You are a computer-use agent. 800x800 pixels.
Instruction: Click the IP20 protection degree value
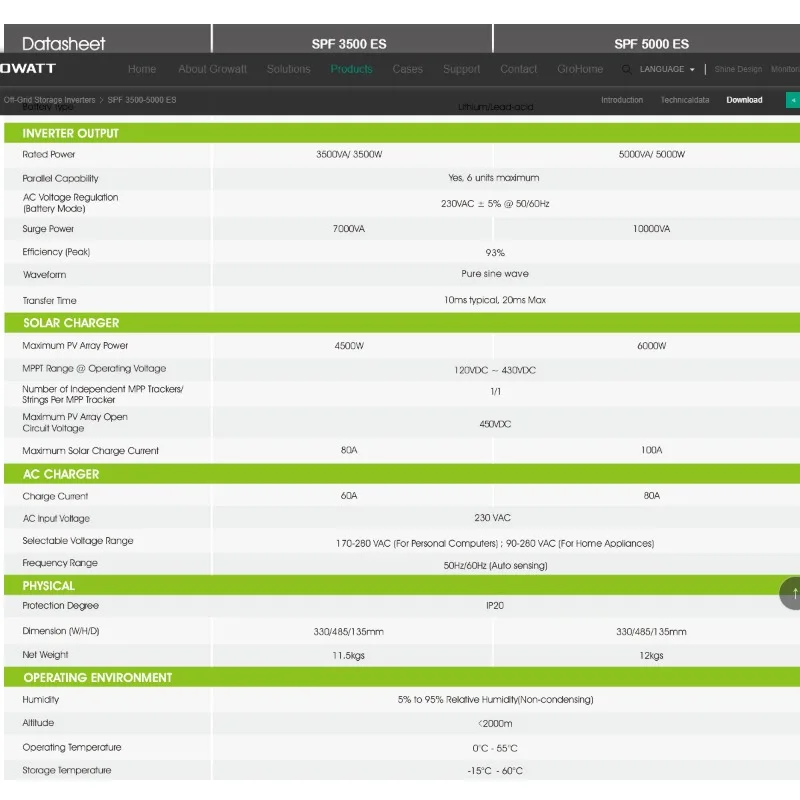click(495, 606)
